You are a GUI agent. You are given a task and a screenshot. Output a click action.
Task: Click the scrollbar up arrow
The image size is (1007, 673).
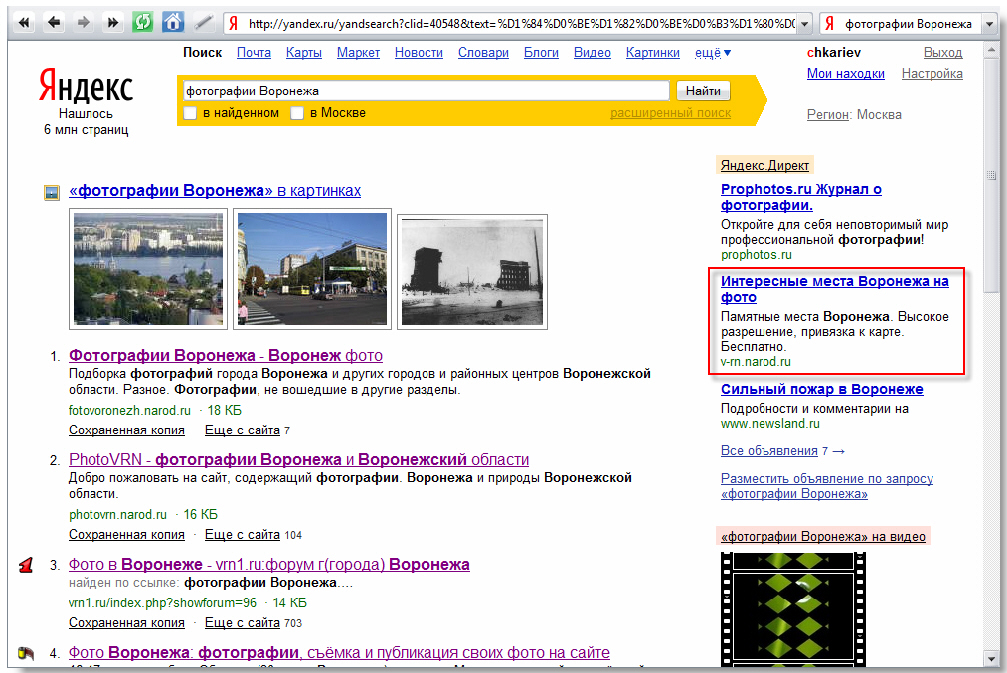[991, 50]
